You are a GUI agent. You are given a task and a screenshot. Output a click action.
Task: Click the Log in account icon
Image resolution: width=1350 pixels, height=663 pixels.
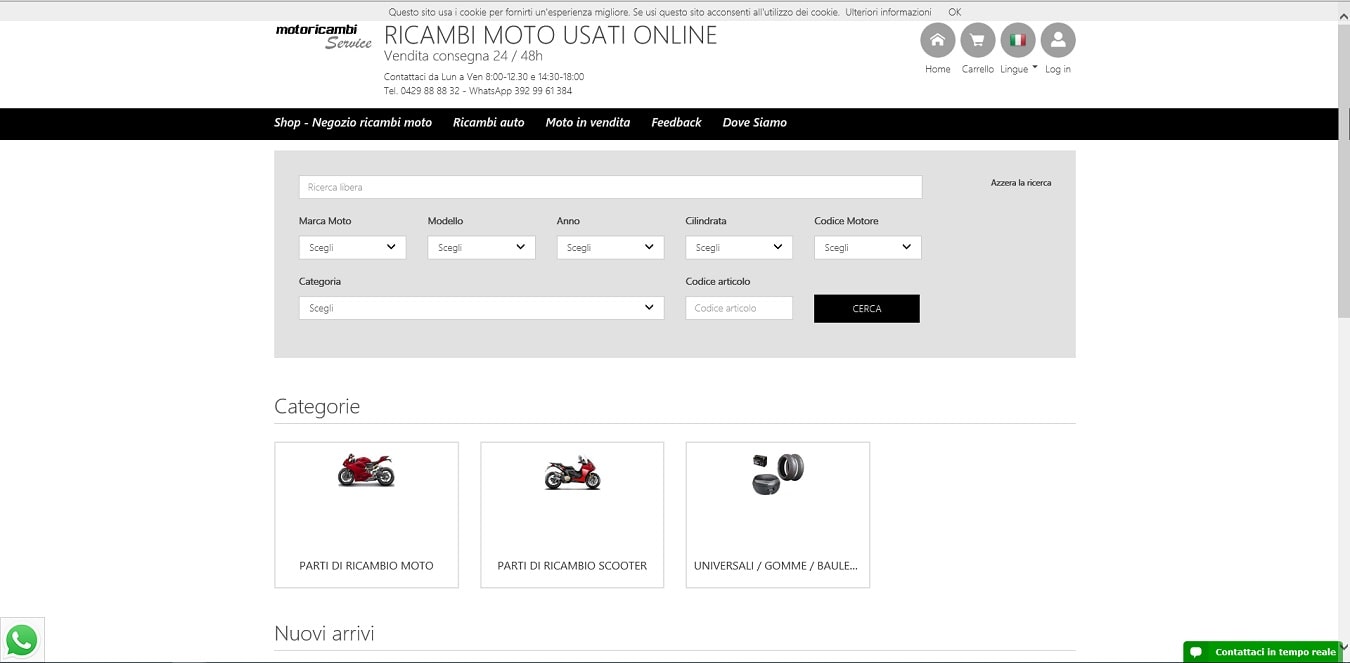tap(1057, 41)
